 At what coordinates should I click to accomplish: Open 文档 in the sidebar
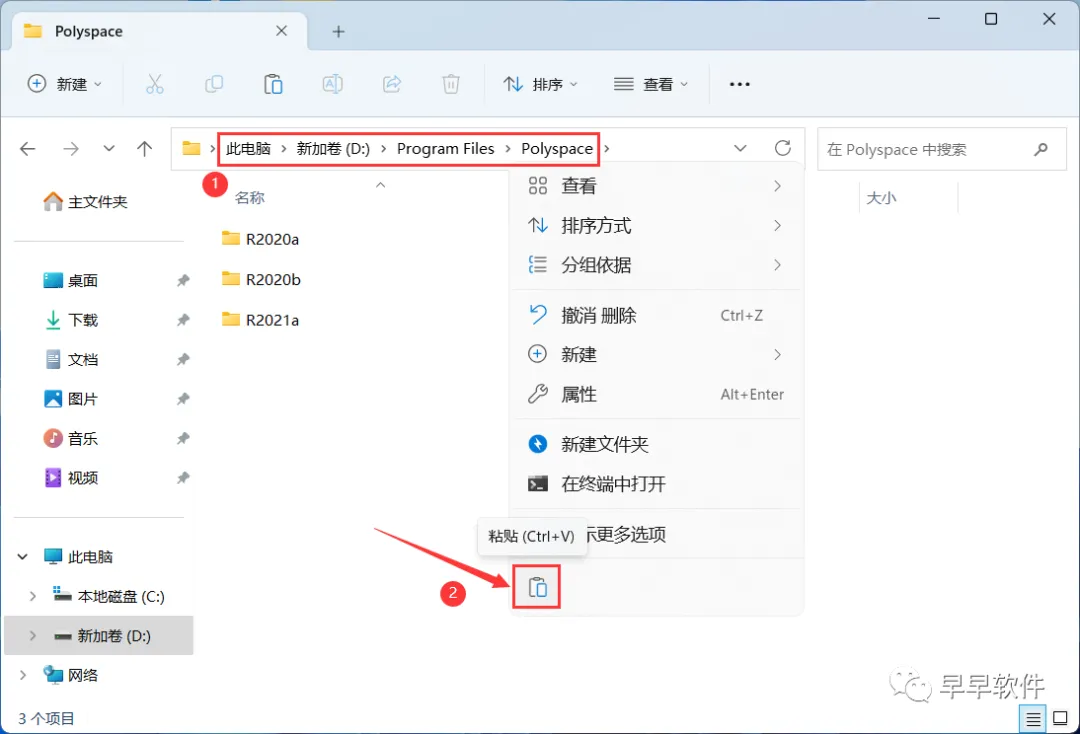pos(70,359)
